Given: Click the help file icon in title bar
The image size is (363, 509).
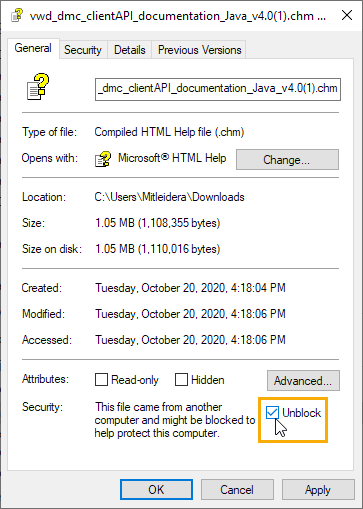Looking at the screenshot, I should coord(17,15).
